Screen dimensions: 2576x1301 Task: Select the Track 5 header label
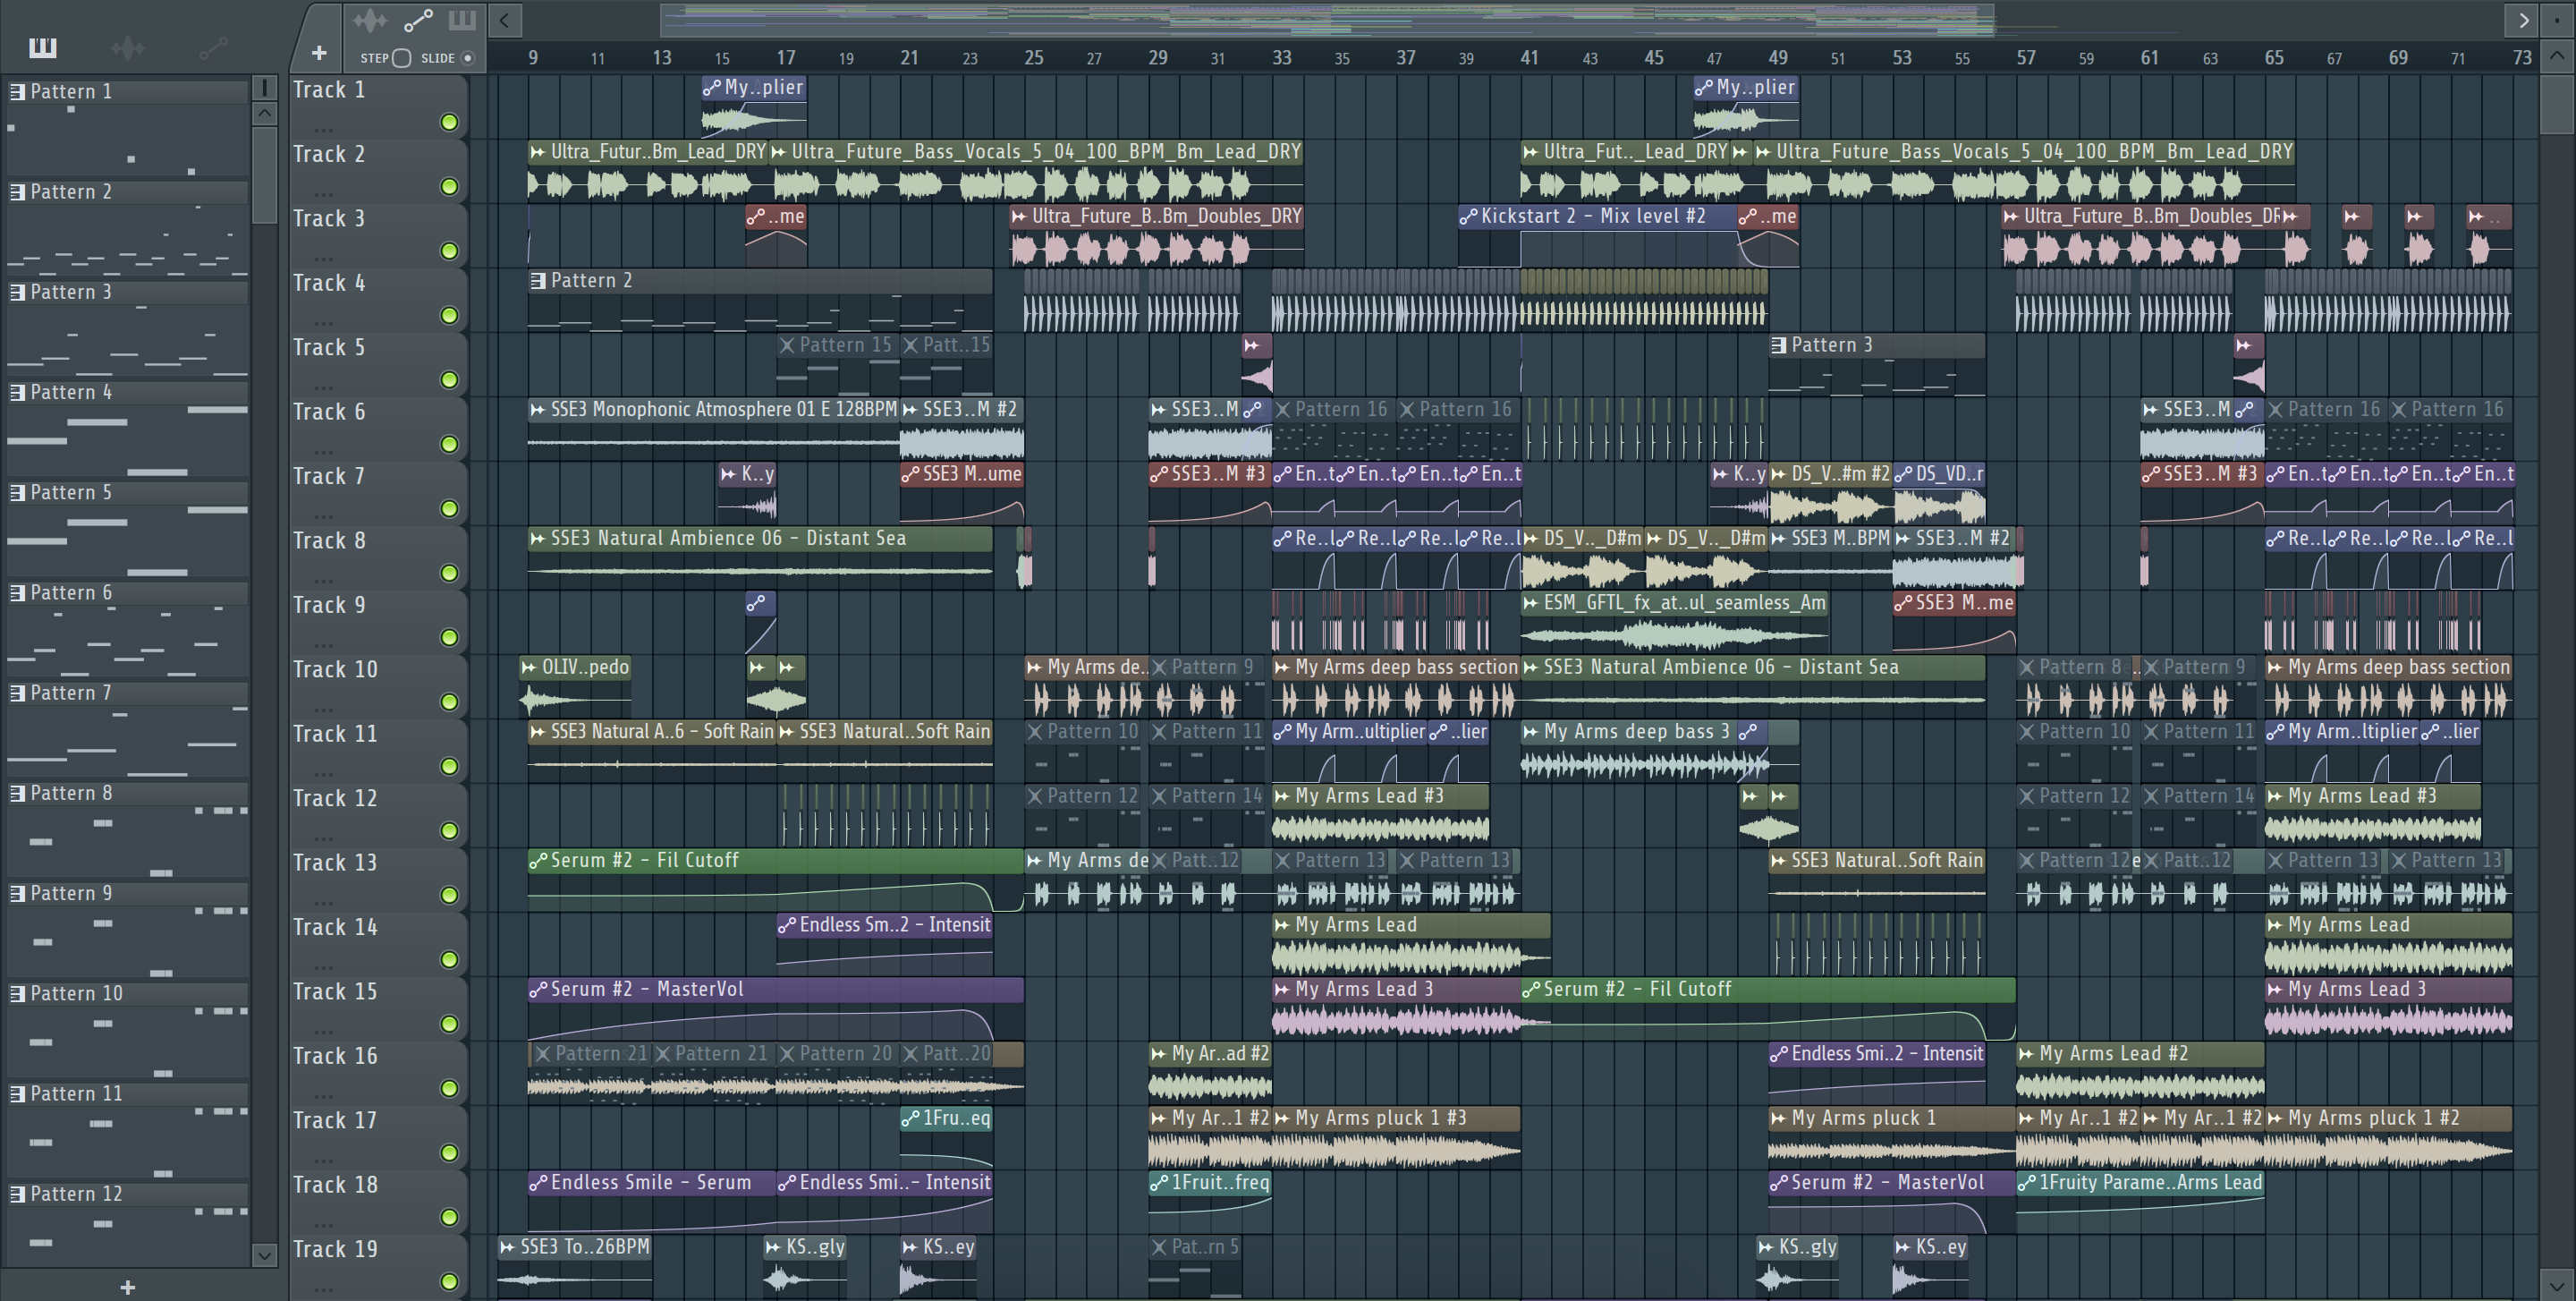[x=329, y=348]
